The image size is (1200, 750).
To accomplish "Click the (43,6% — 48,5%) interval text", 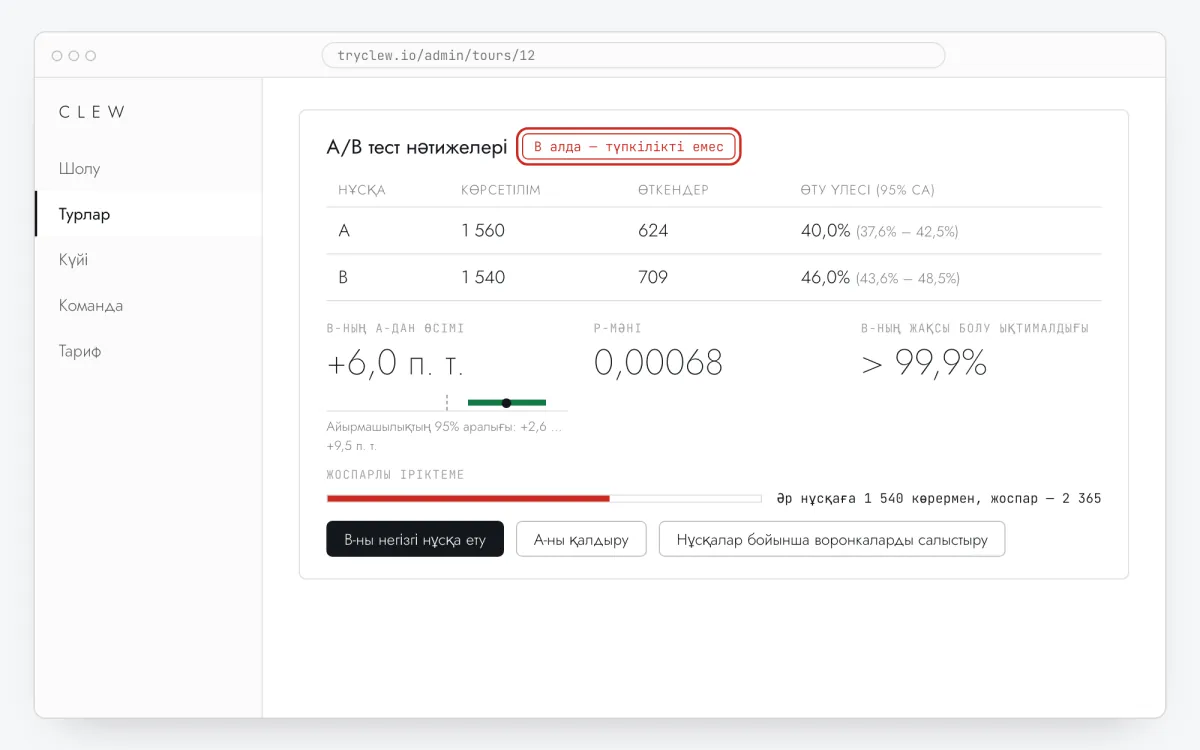I will click(907, 278).
